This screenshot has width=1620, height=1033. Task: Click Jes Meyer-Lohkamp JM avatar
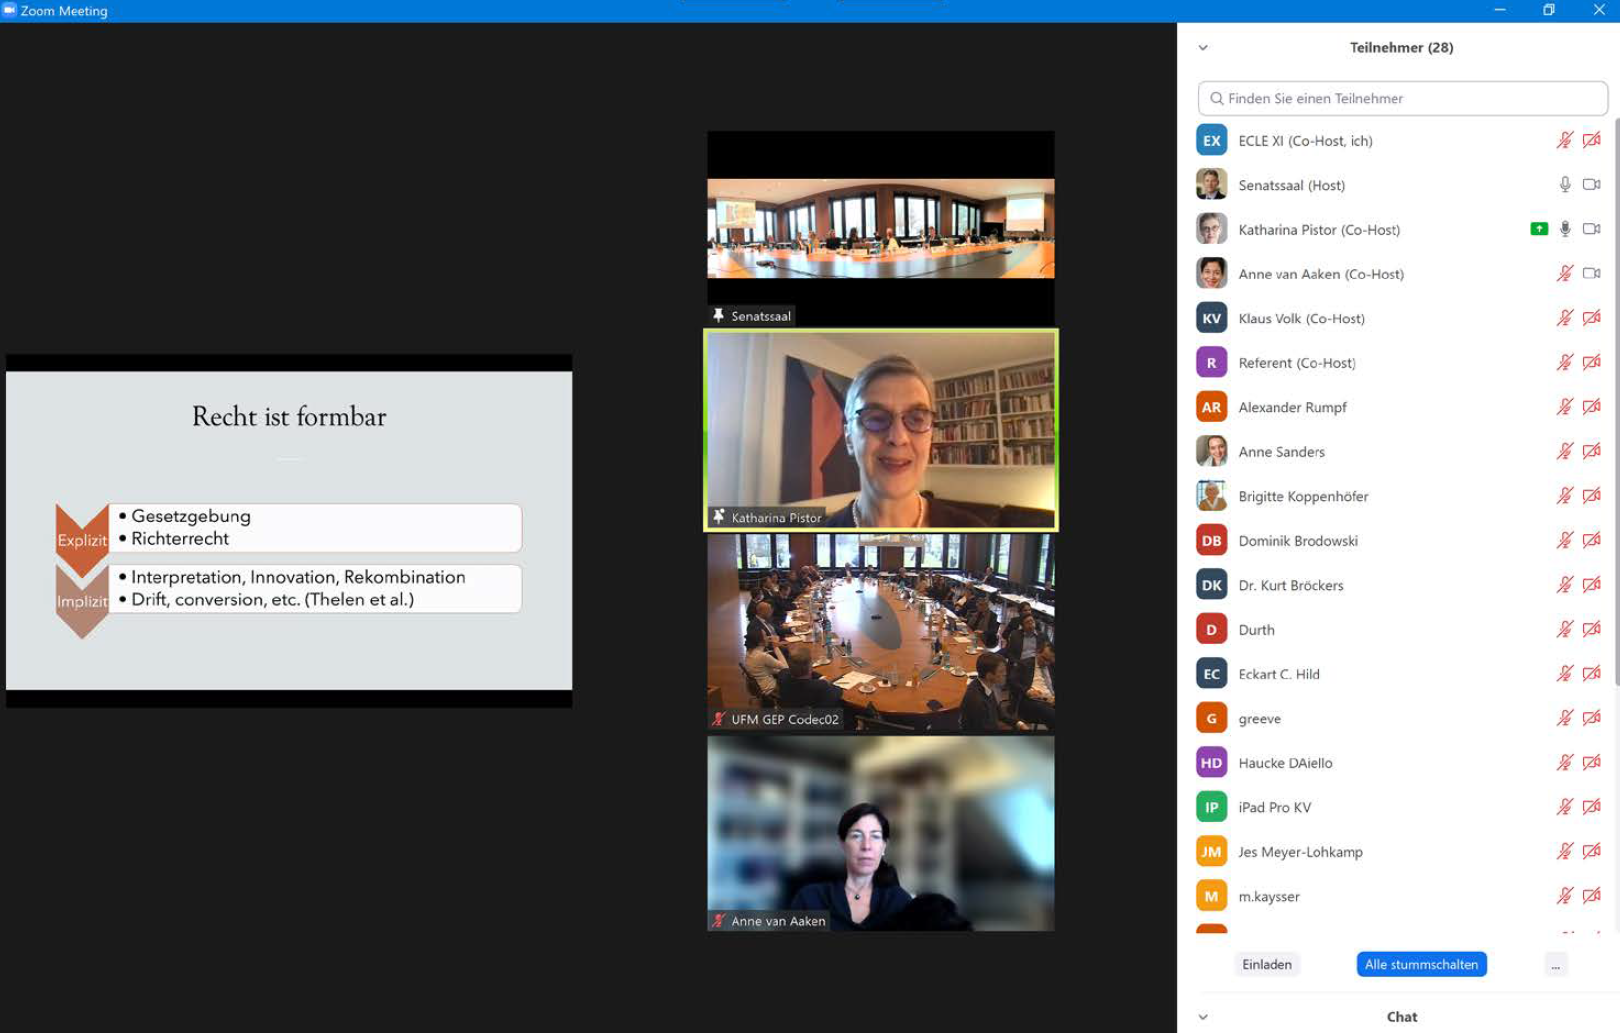click(x=1211, y=851)
